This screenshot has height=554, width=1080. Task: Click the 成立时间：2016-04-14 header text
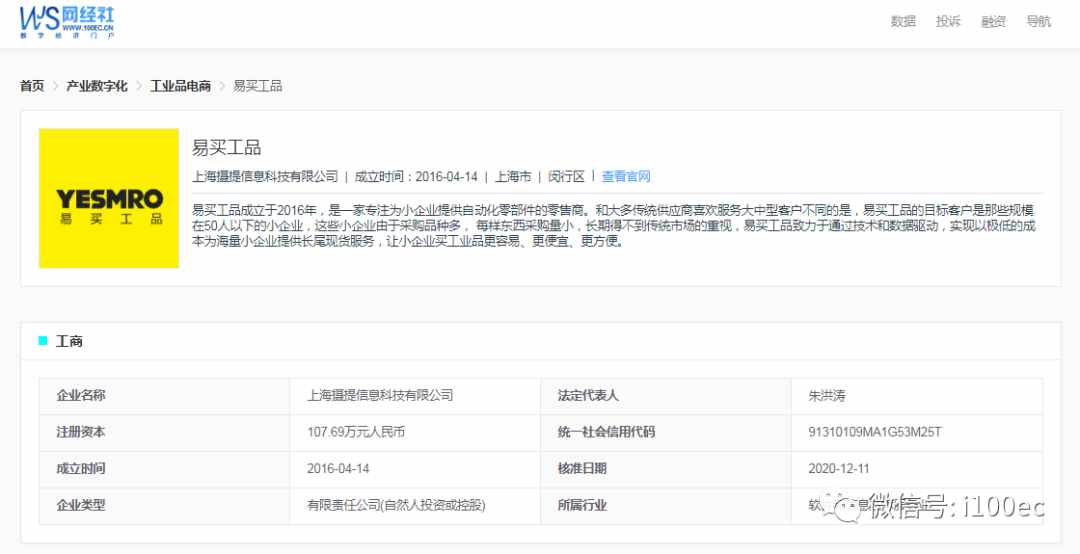pyautogui.click(x=416, y=176)
